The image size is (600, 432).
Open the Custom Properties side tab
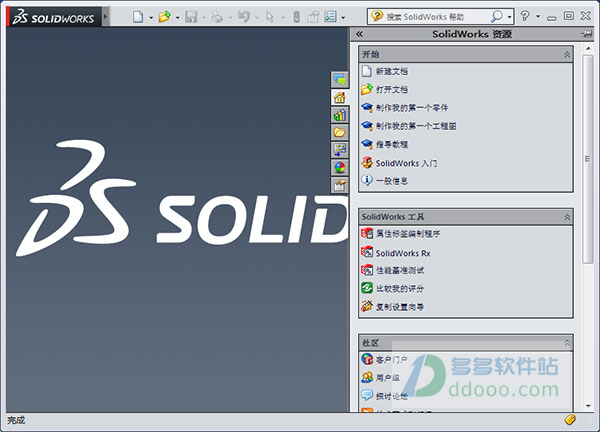[x=339, y=185]
